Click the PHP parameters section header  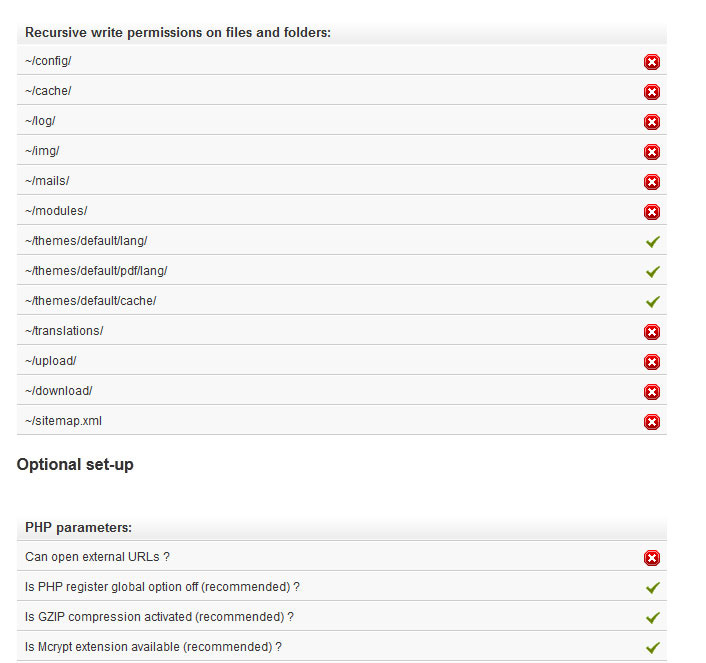[79, 528]
